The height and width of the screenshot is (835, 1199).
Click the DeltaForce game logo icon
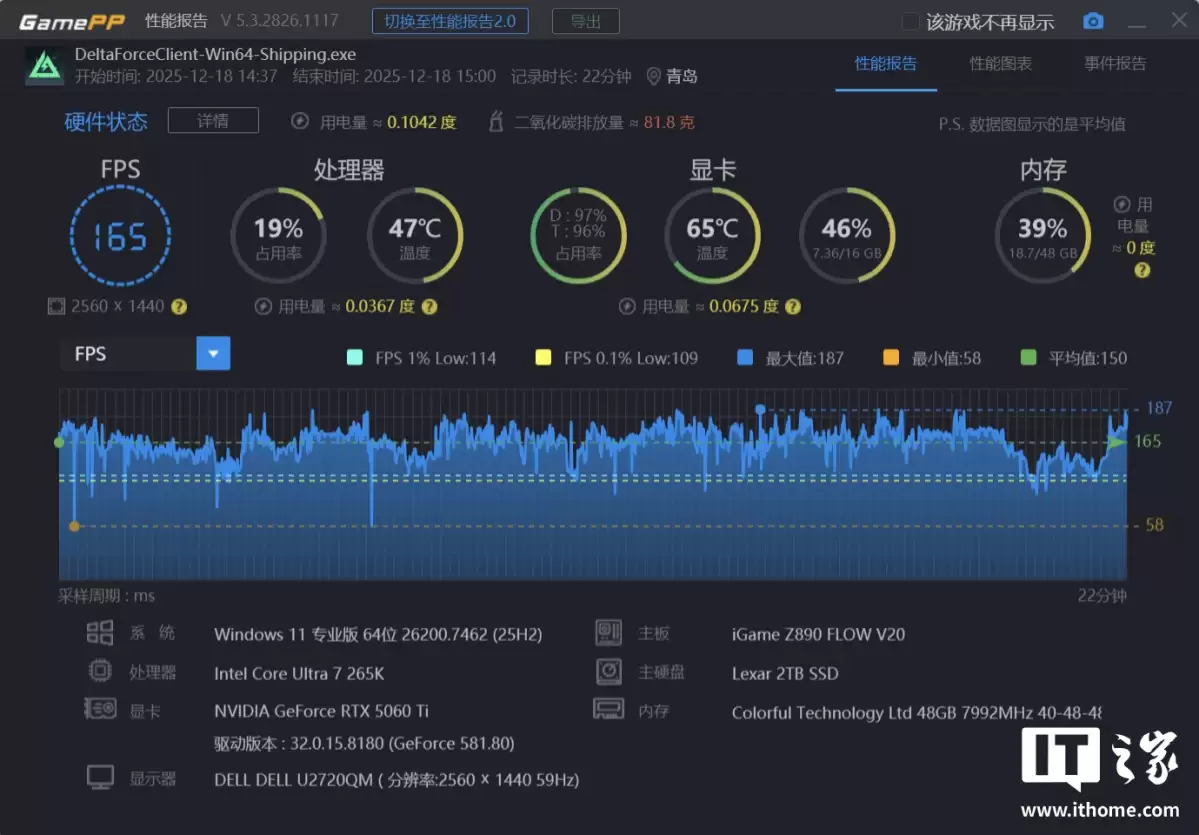44,64
